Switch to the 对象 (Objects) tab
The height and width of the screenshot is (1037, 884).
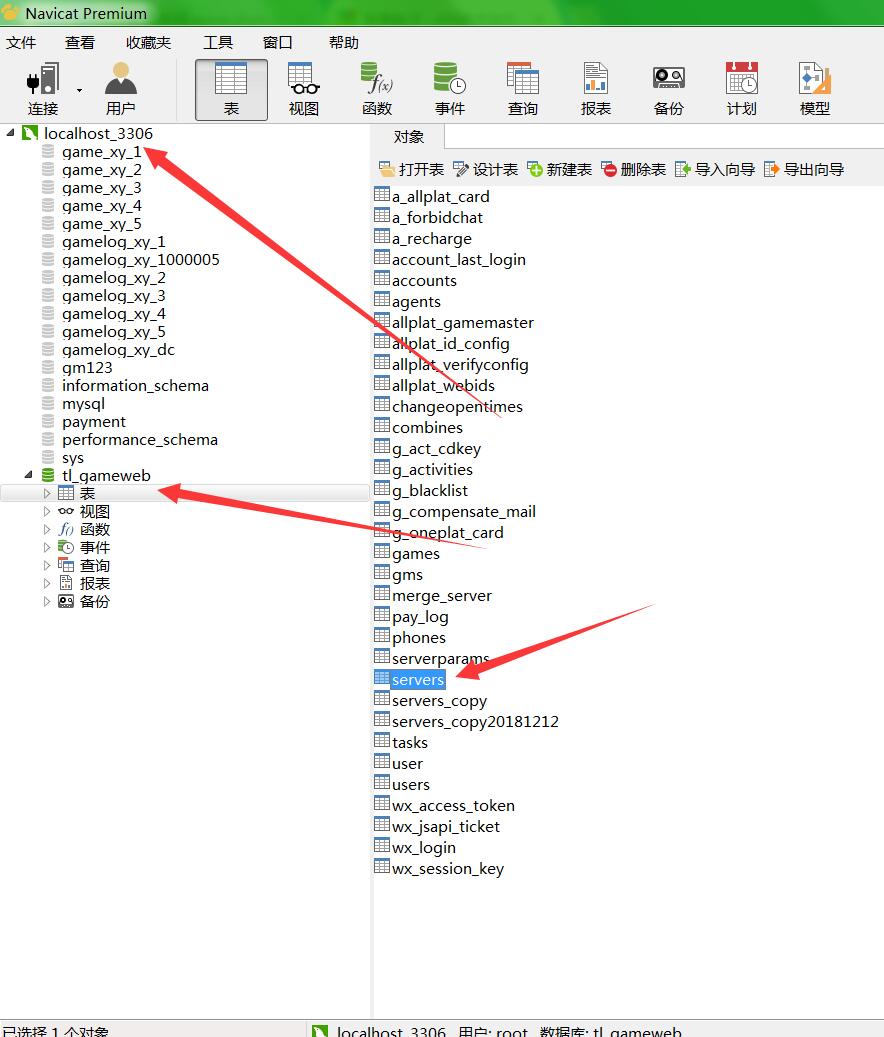click(408, 137)
